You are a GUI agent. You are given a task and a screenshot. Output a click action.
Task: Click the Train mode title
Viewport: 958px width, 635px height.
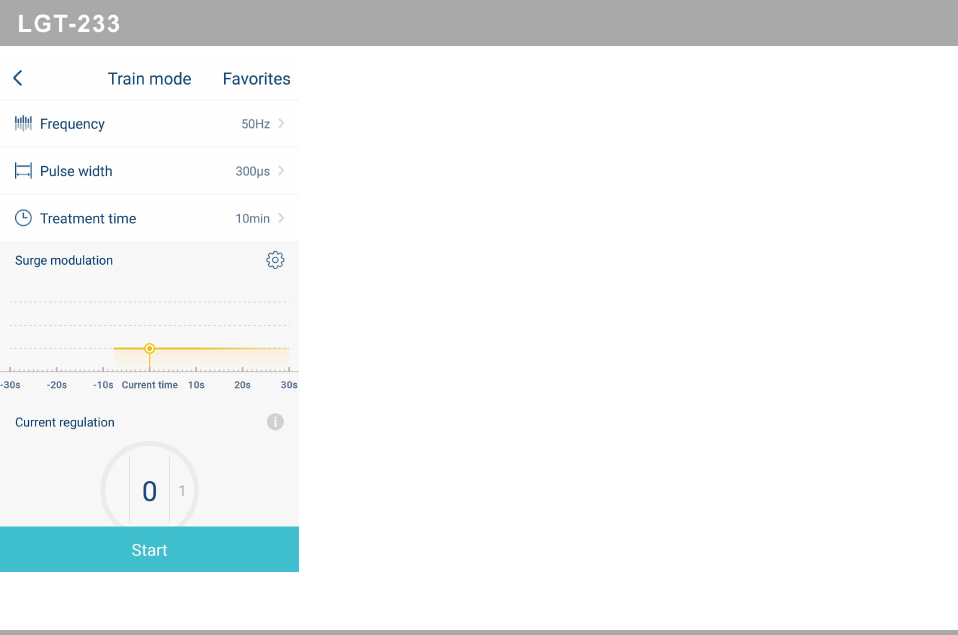pos(149,79)
